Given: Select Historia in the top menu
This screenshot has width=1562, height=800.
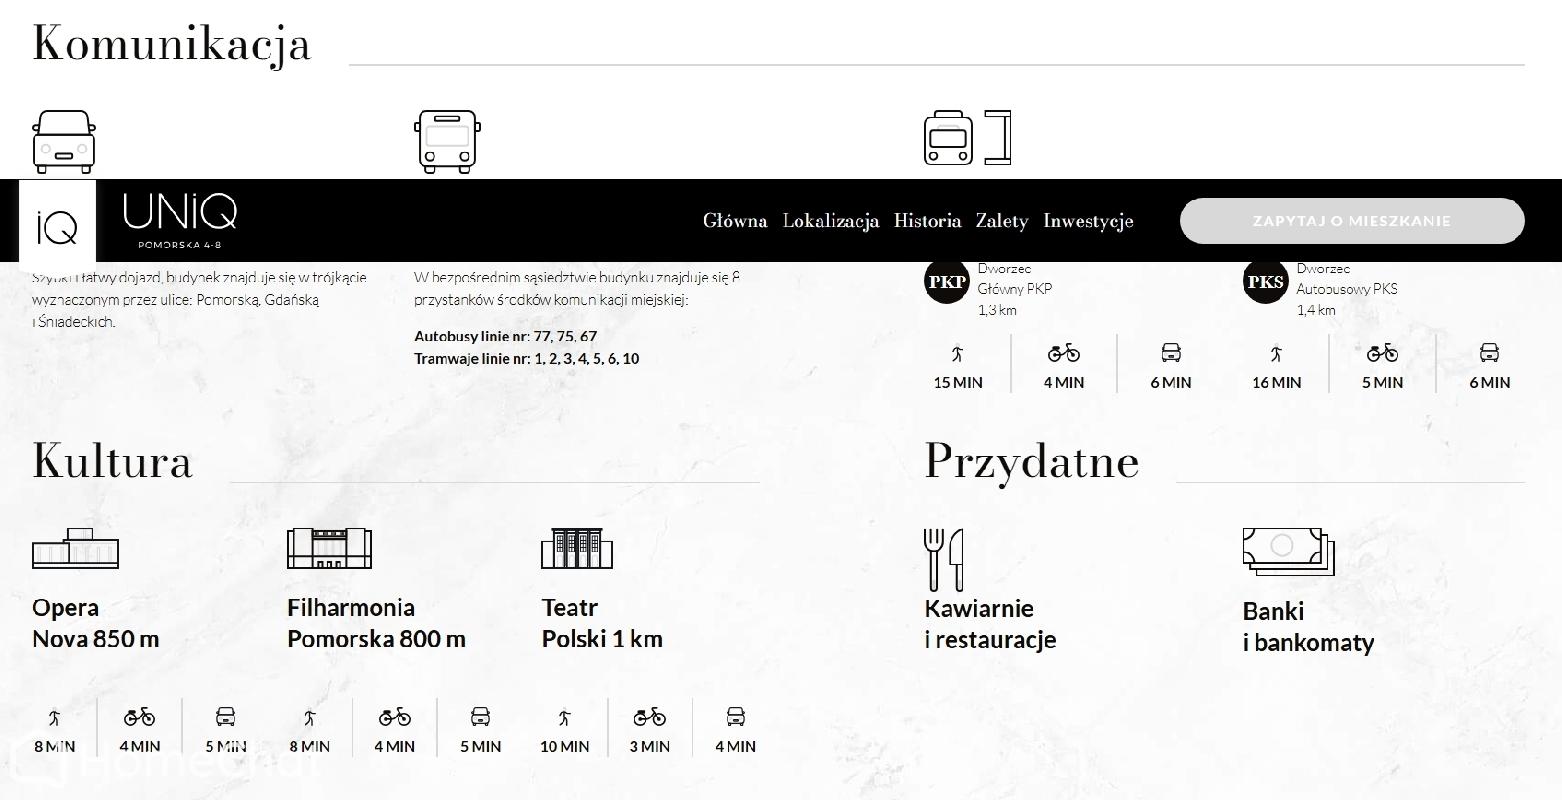Looking at the screenshot, I should tap(927, 221).
